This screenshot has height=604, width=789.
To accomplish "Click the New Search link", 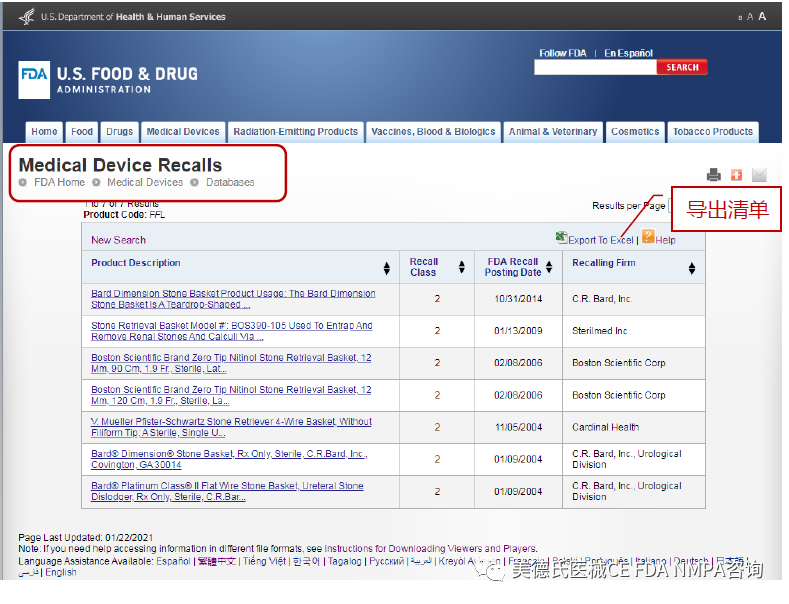I will click(x=118, y=240).
